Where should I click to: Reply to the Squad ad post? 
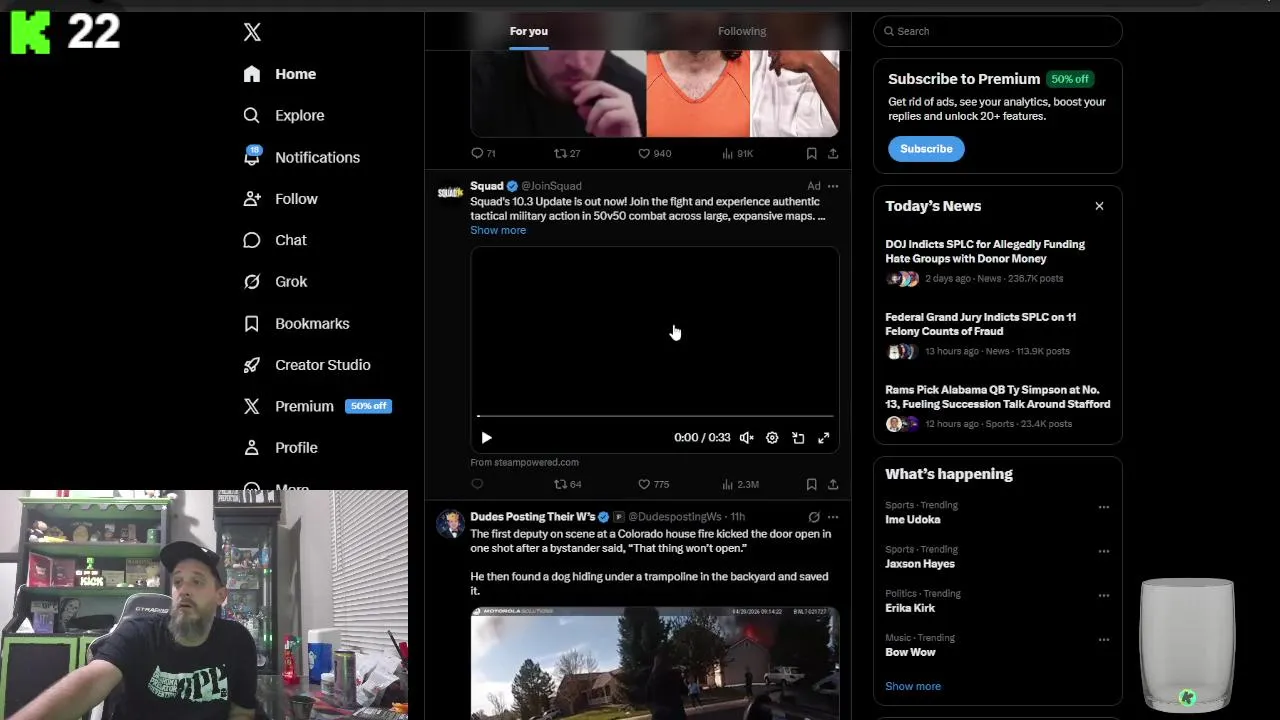477,484
